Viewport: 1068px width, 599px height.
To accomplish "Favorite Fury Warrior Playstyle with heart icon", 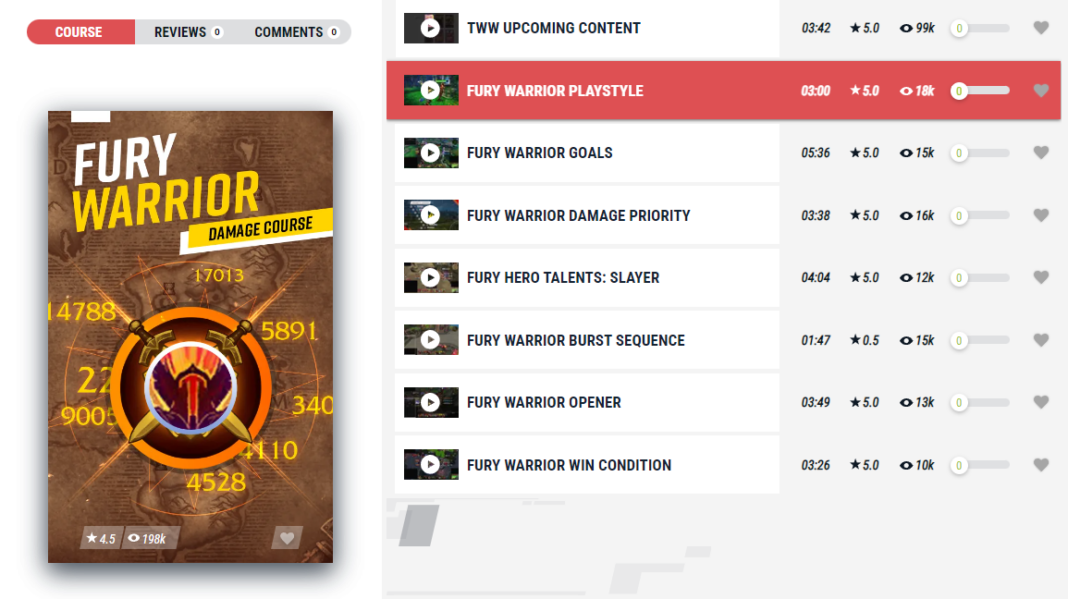I will (1041, 91).
